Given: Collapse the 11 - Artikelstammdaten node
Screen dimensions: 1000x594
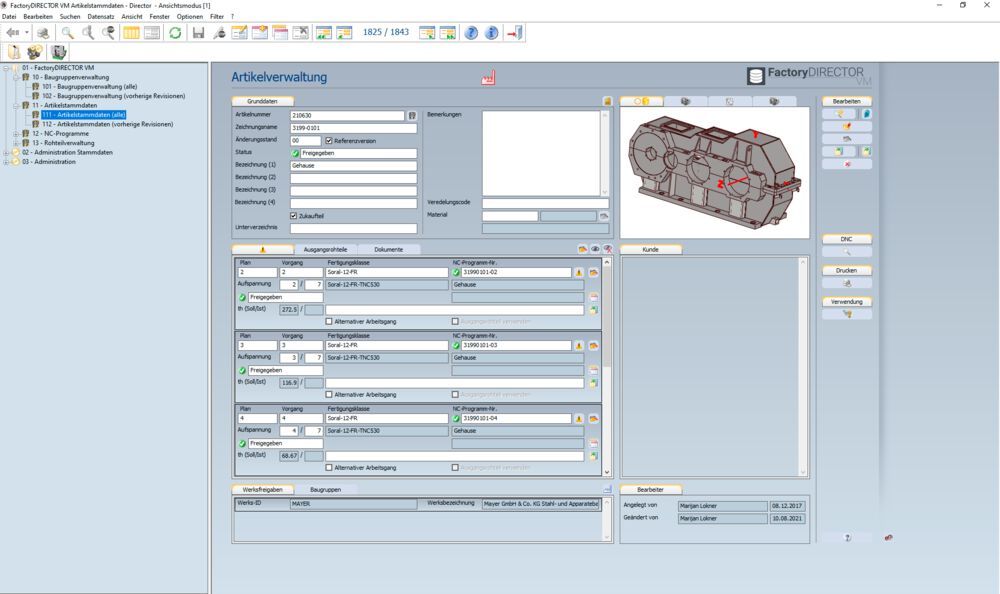Looking at the screenshot, I should click(x=16, y=105).
